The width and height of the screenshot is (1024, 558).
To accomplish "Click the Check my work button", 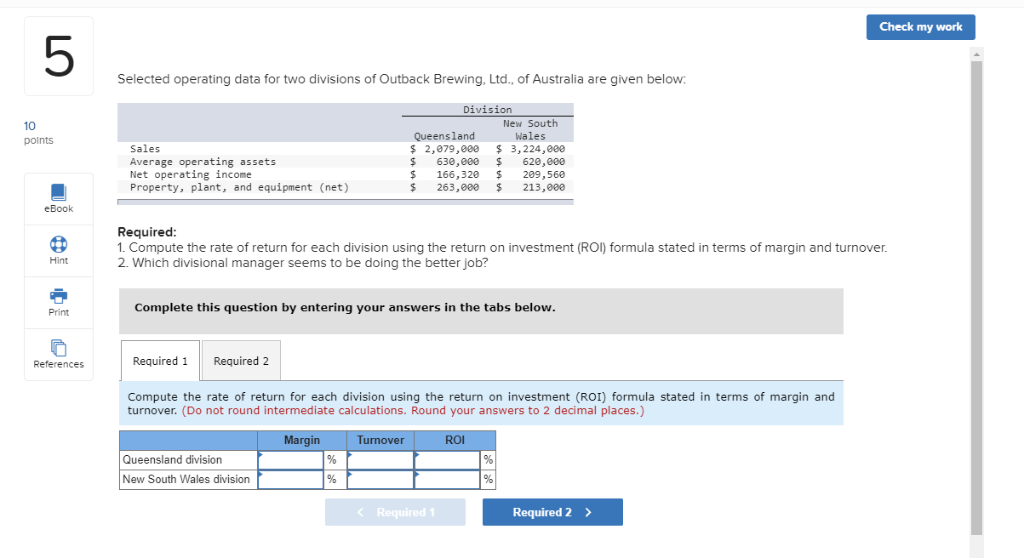I will [920, 27].
